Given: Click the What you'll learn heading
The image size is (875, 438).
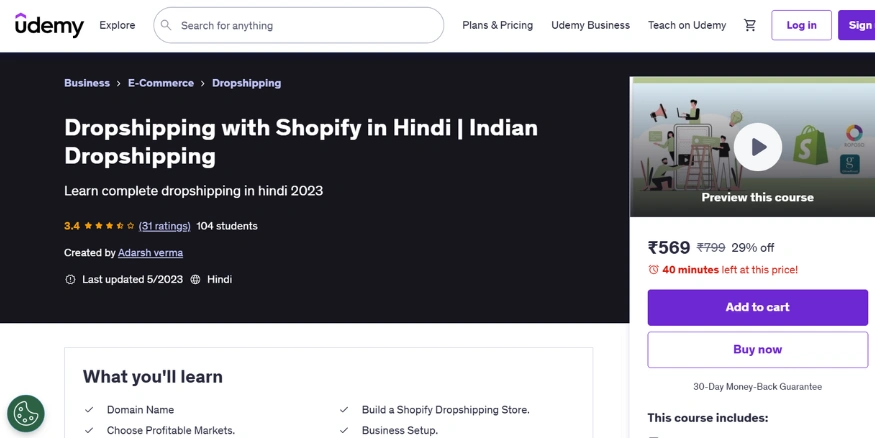Looking at the screenshot, I should coord(153,377).
